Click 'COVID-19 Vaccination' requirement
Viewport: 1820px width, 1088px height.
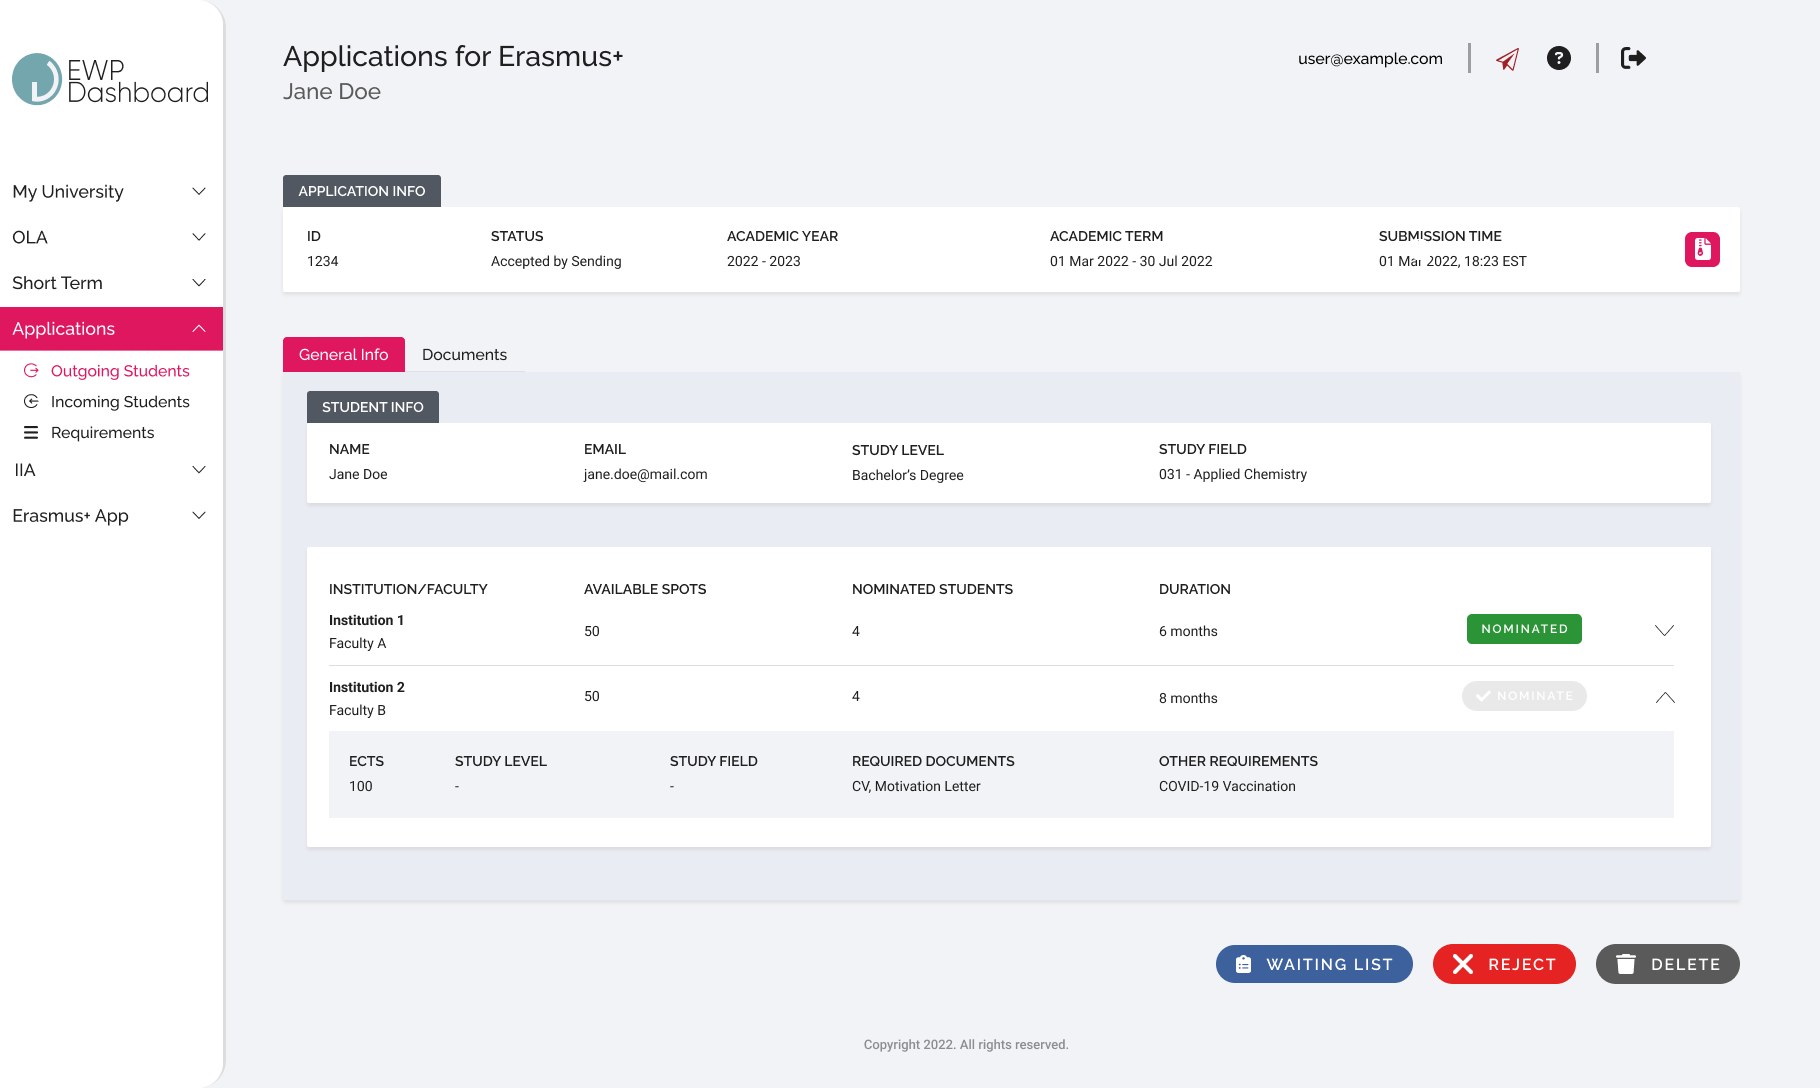point(1227,786)
